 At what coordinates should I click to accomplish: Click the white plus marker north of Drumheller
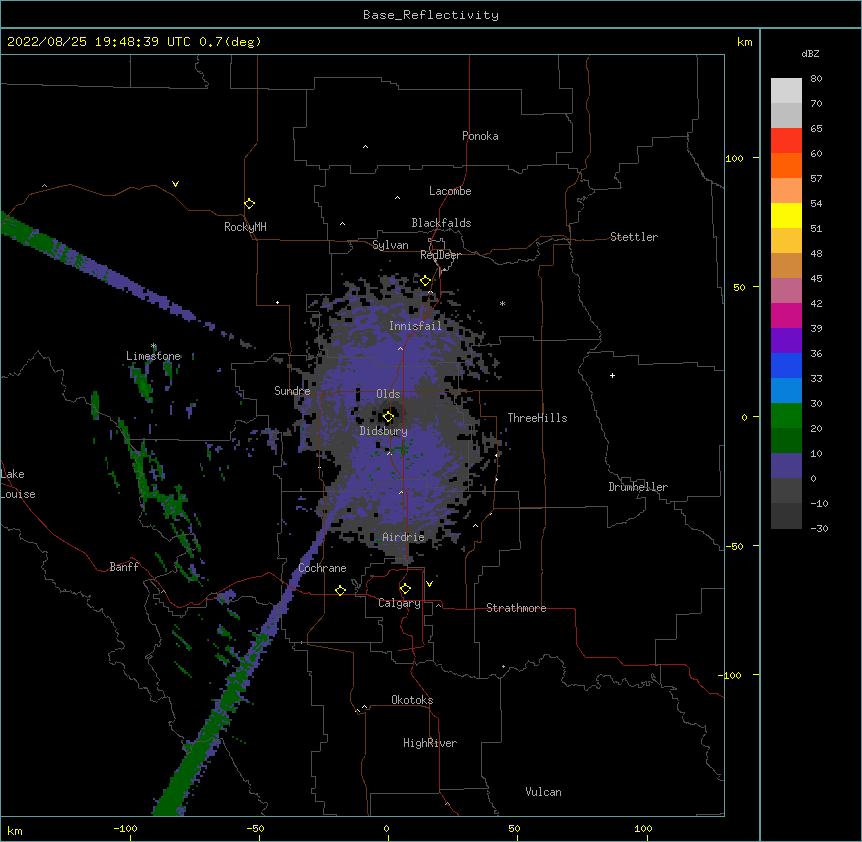612,375
